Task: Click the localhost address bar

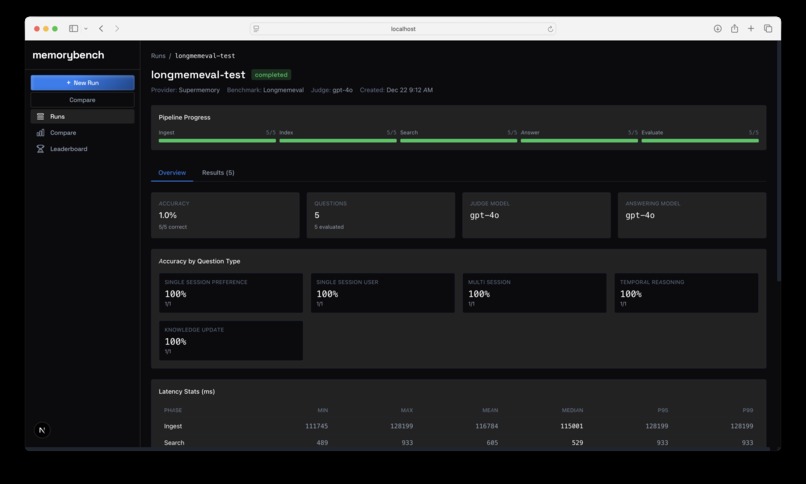Action: pyautogui.click(x=403, y=29)
